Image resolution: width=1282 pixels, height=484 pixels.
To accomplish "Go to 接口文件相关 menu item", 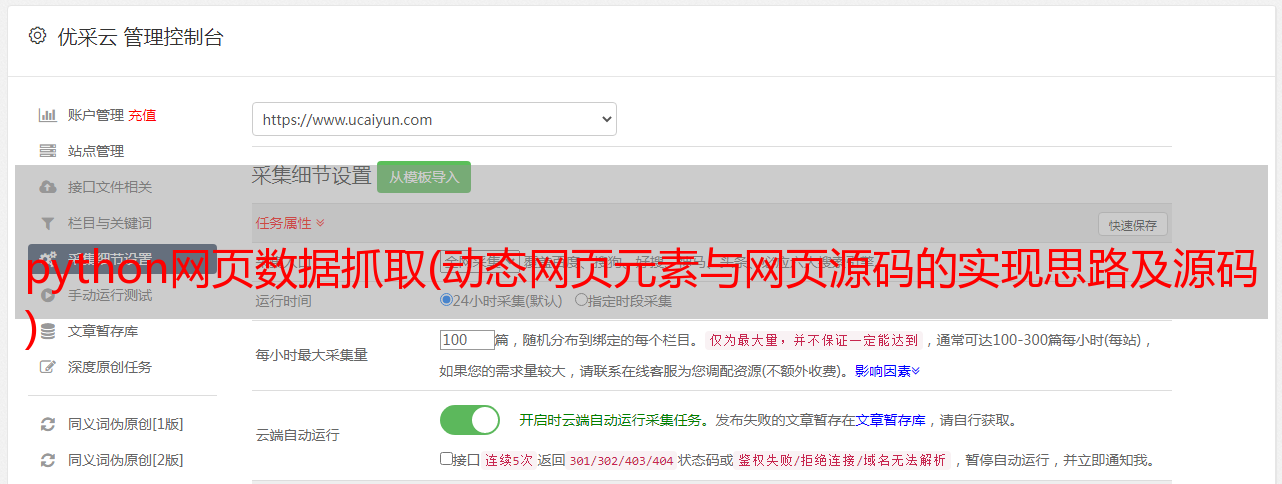I will pyautogui.click(x=110, y=187).
